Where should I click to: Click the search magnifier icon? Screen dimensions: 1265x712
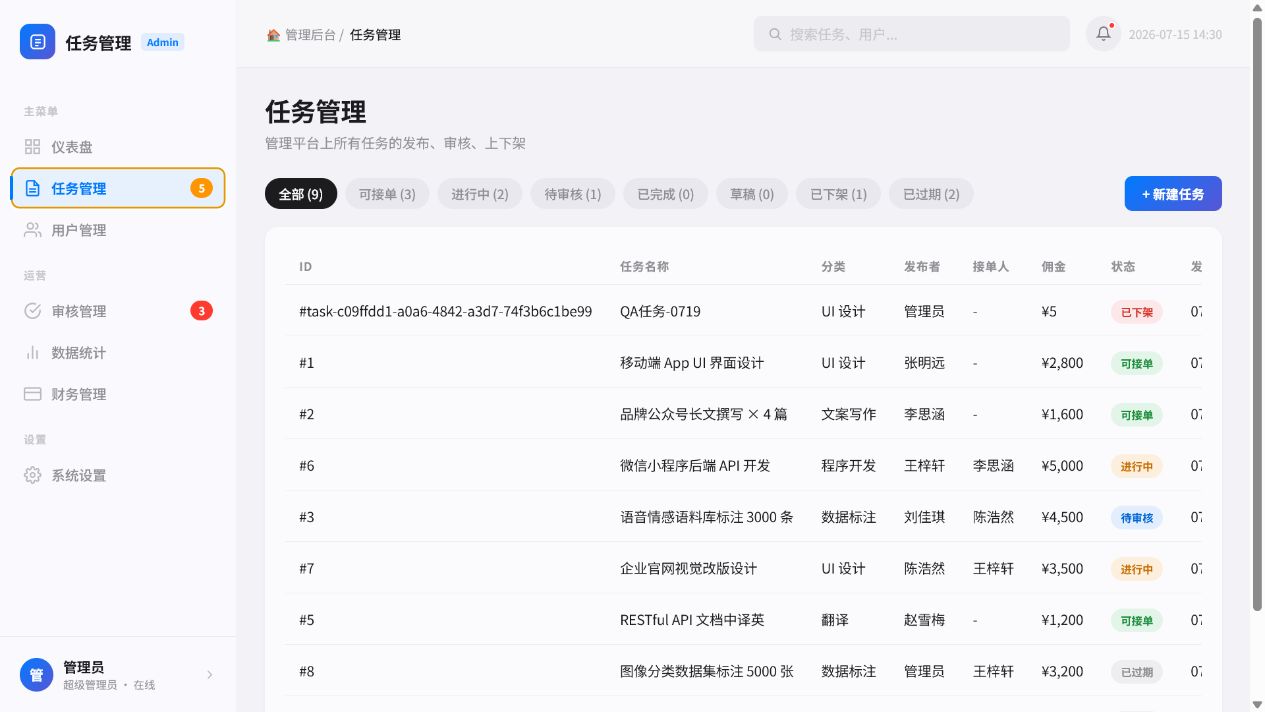[x=775, y=34]
